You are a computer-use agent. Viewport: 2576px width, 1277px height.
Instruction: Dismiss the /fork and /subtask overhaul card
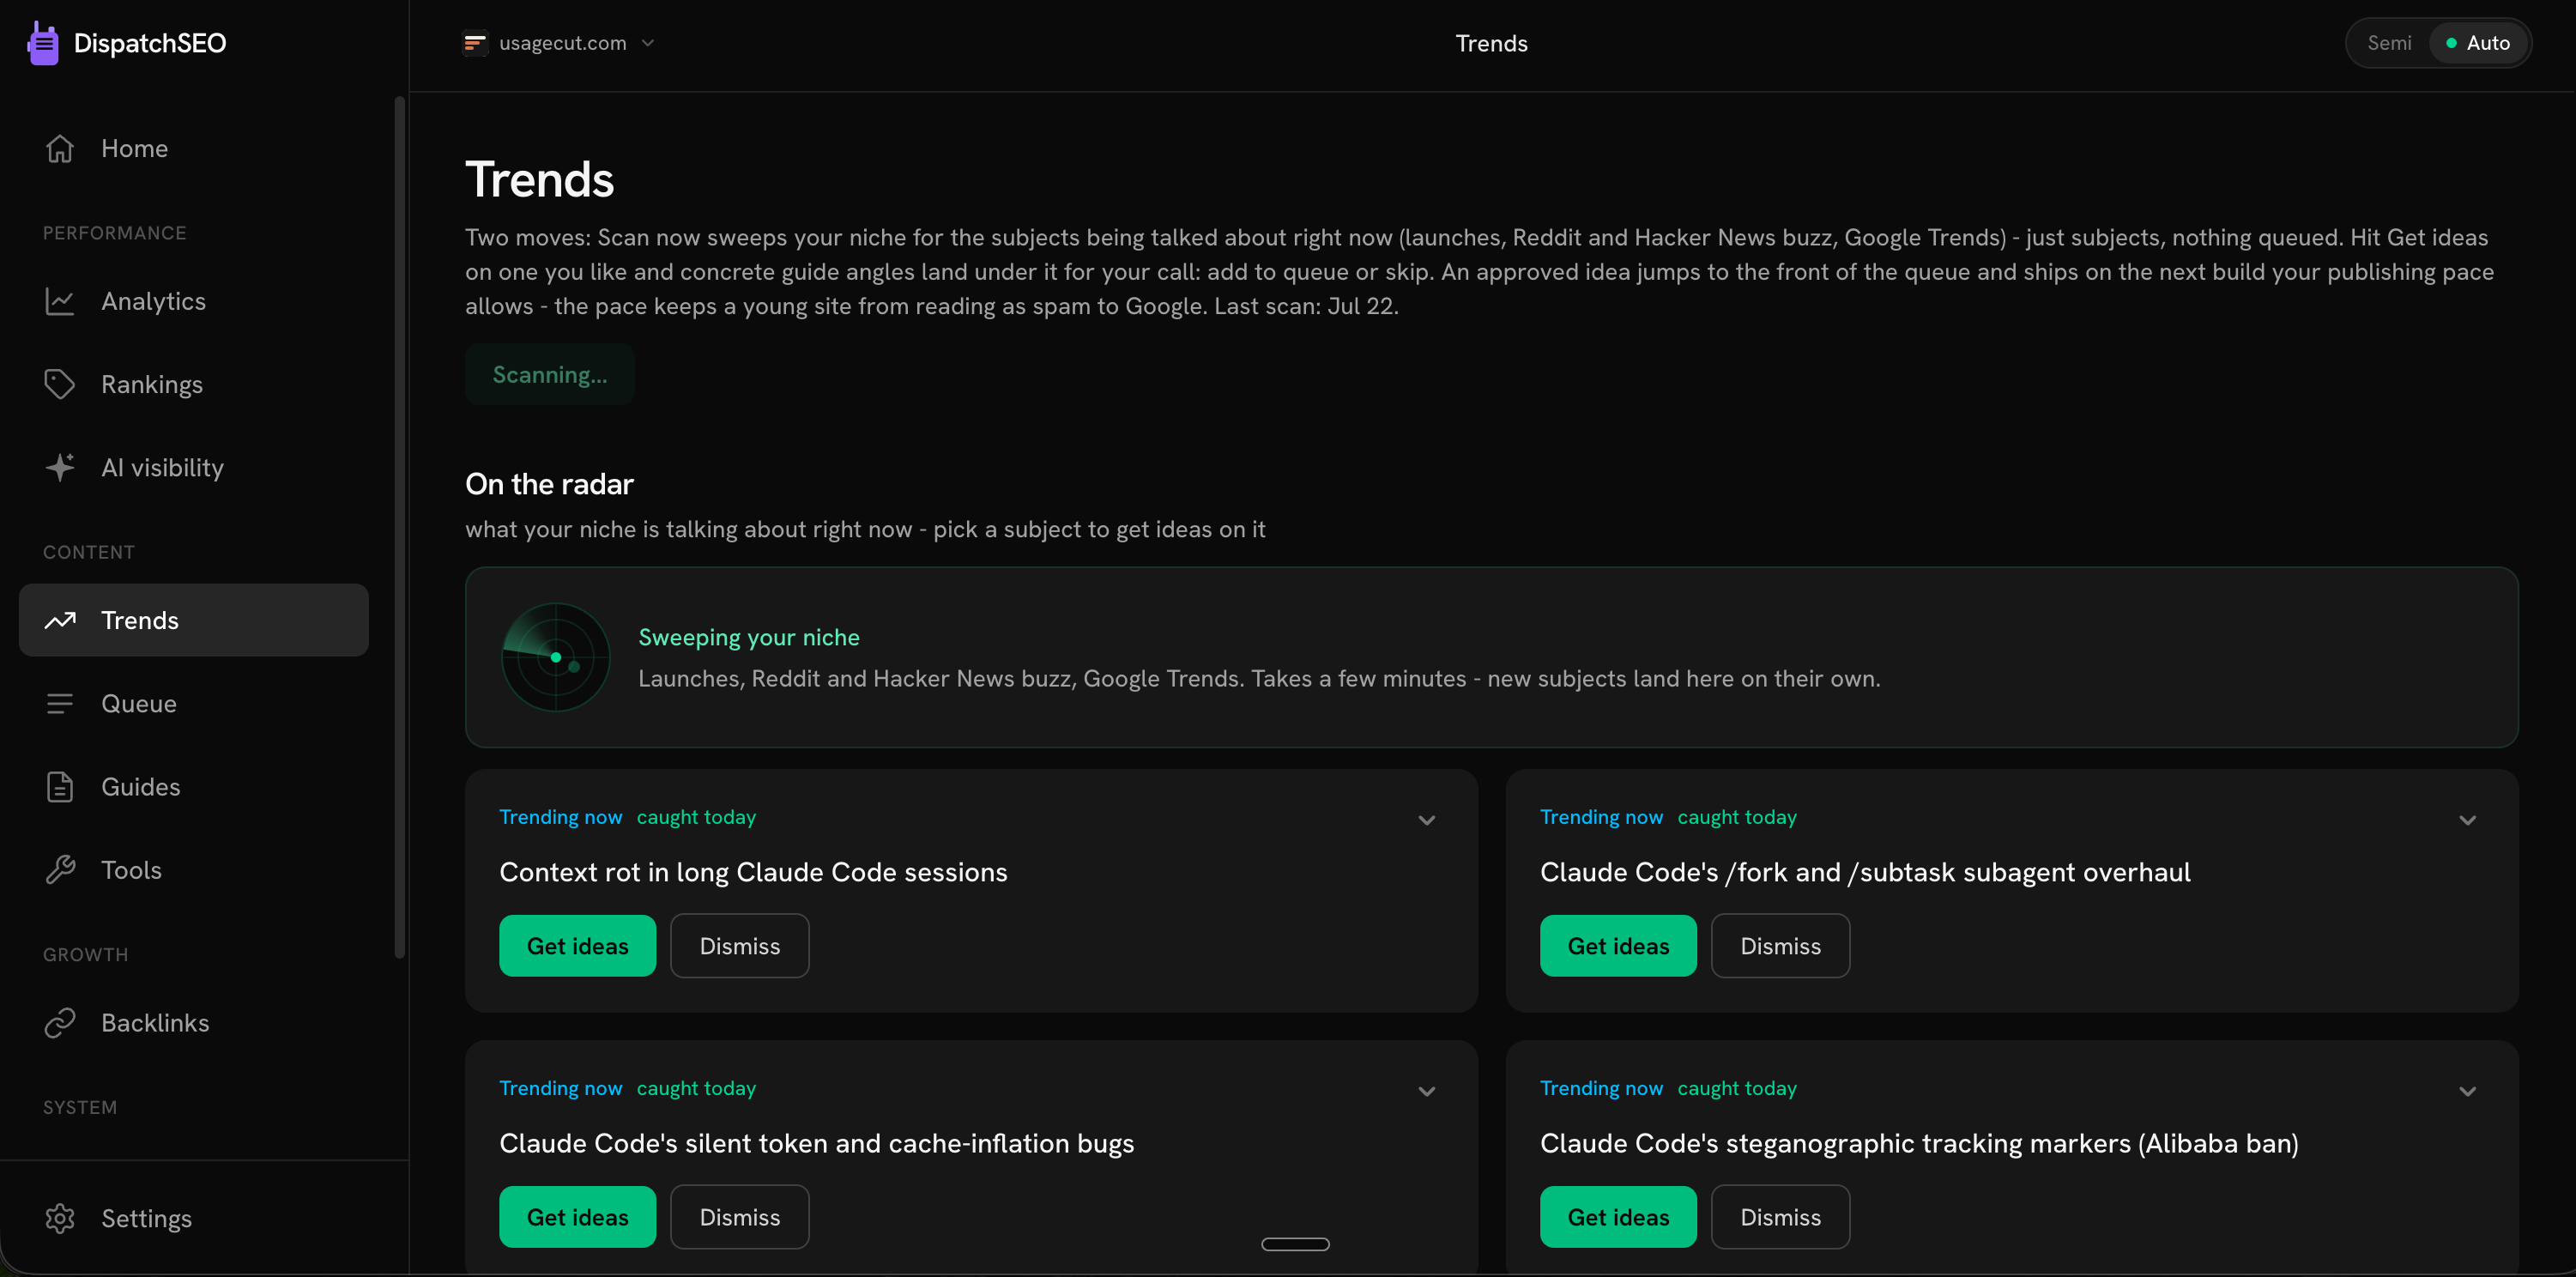[1780, 945]
